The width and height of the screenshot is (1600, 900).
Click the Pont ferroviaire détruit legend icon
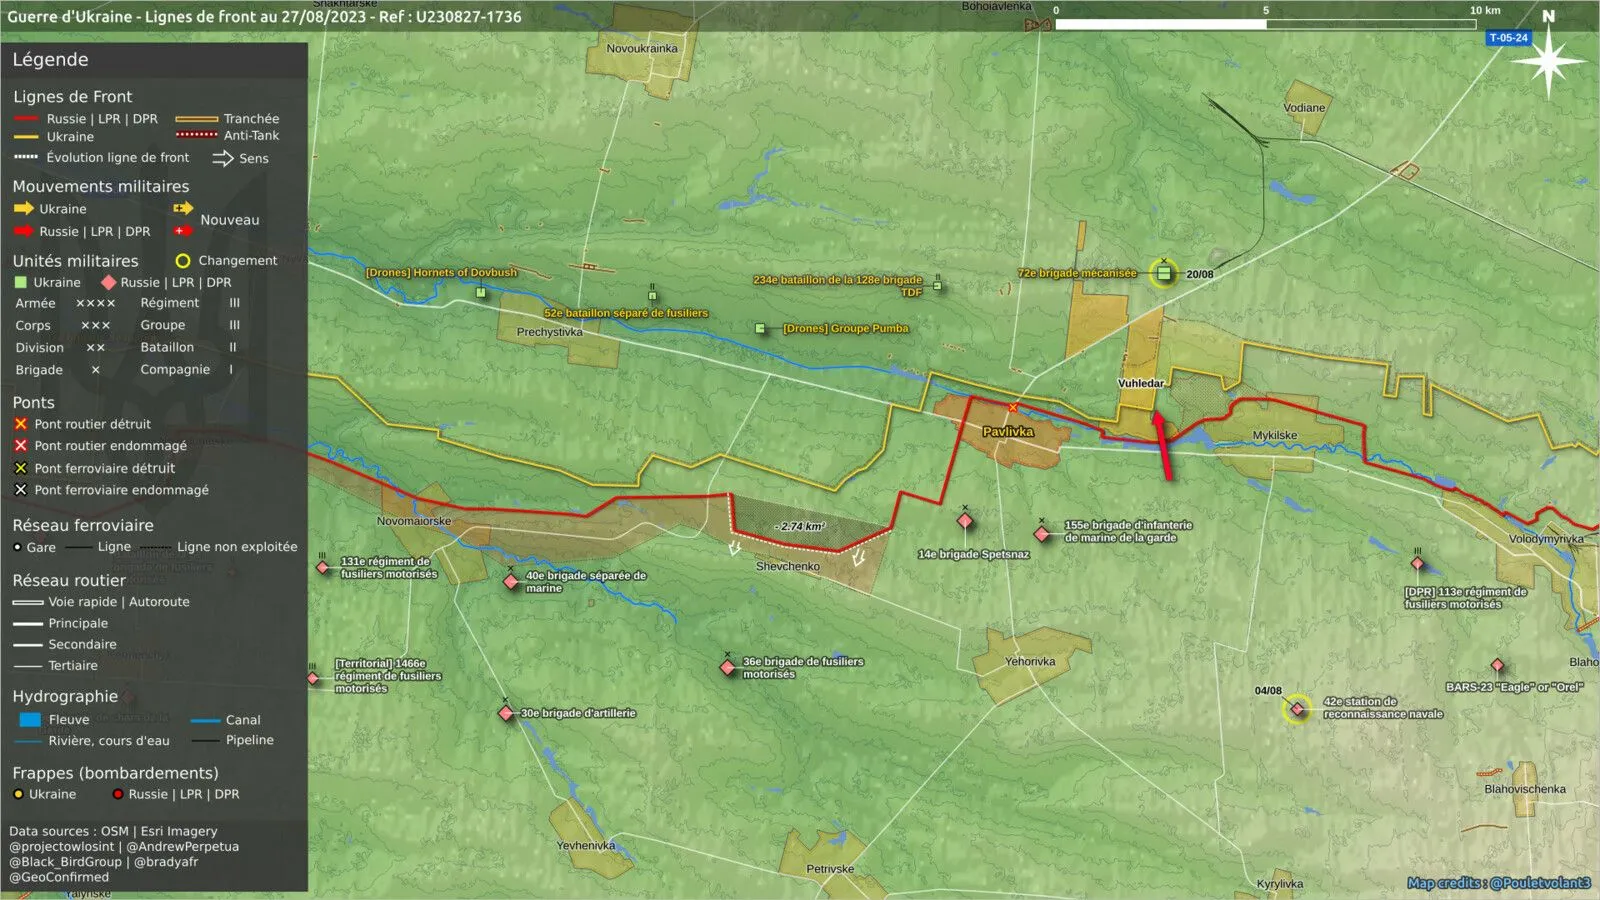tap(20, 468)
